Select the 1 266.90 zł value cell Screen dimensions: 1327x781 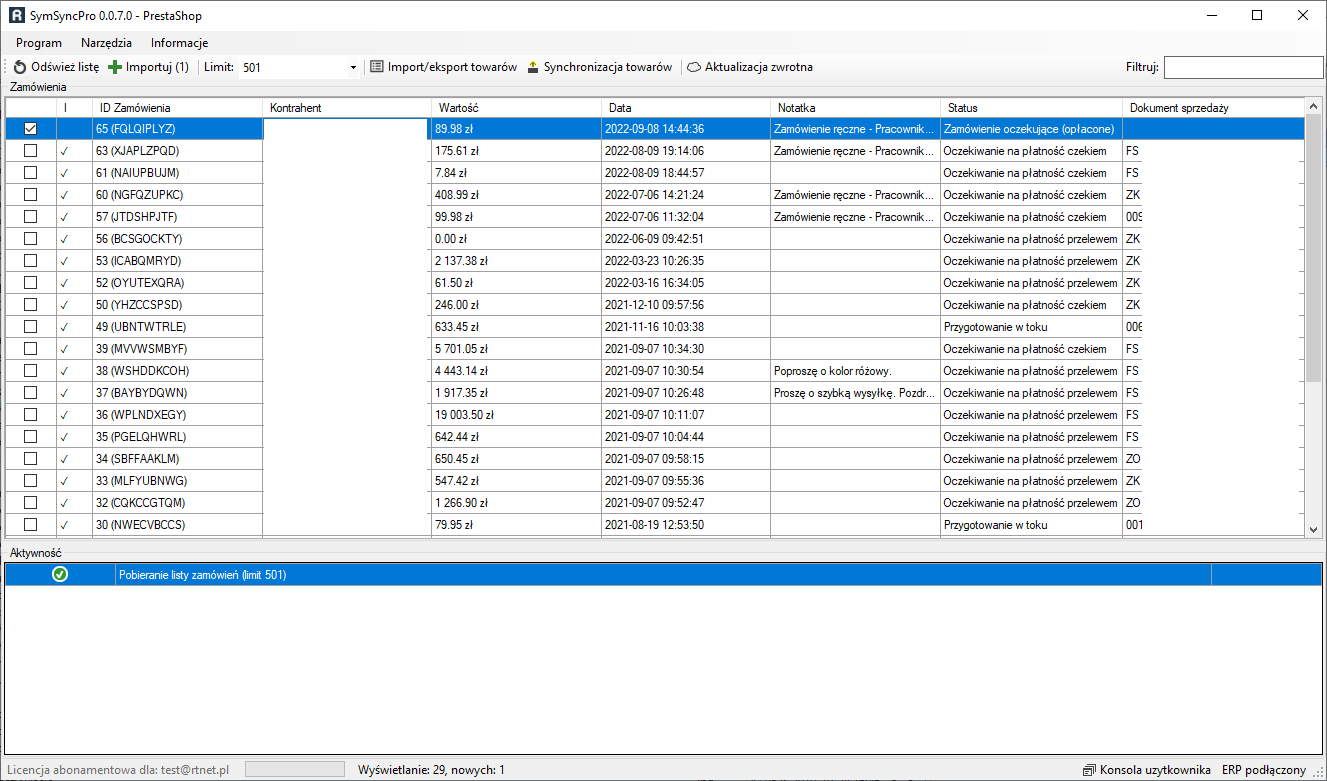516,503
